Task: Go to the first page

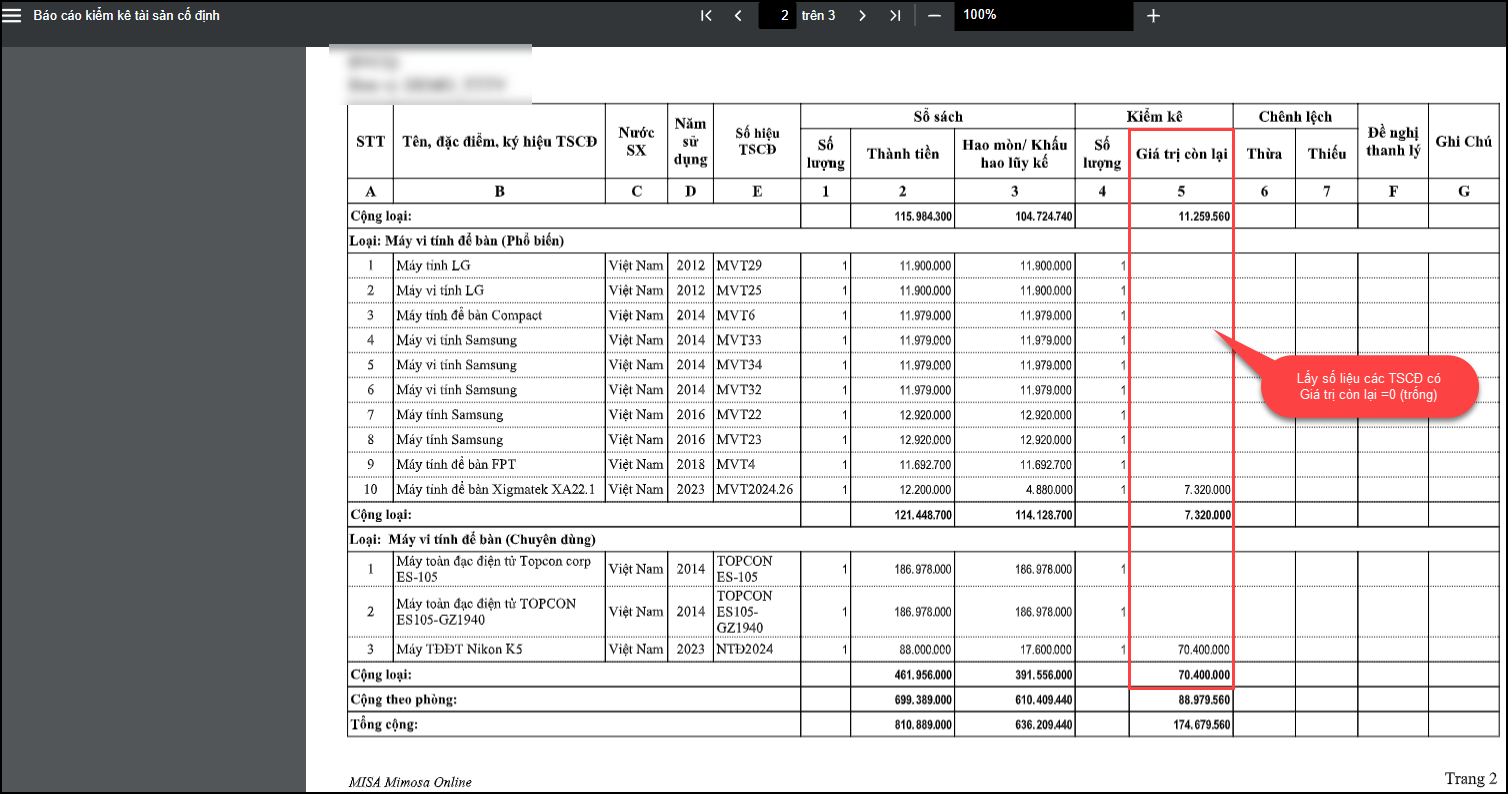Action: point(706,15)
